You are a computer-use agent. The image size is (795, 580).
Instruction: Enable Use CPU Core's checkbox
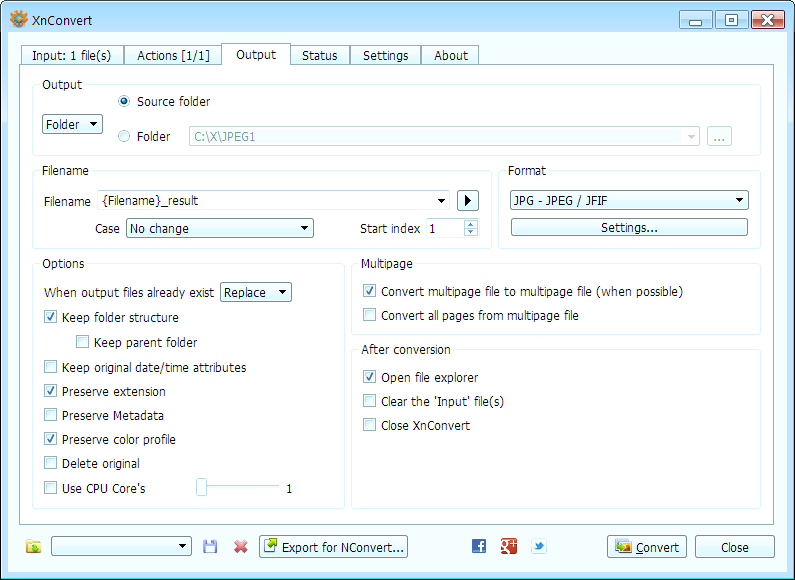click(50, 488)
